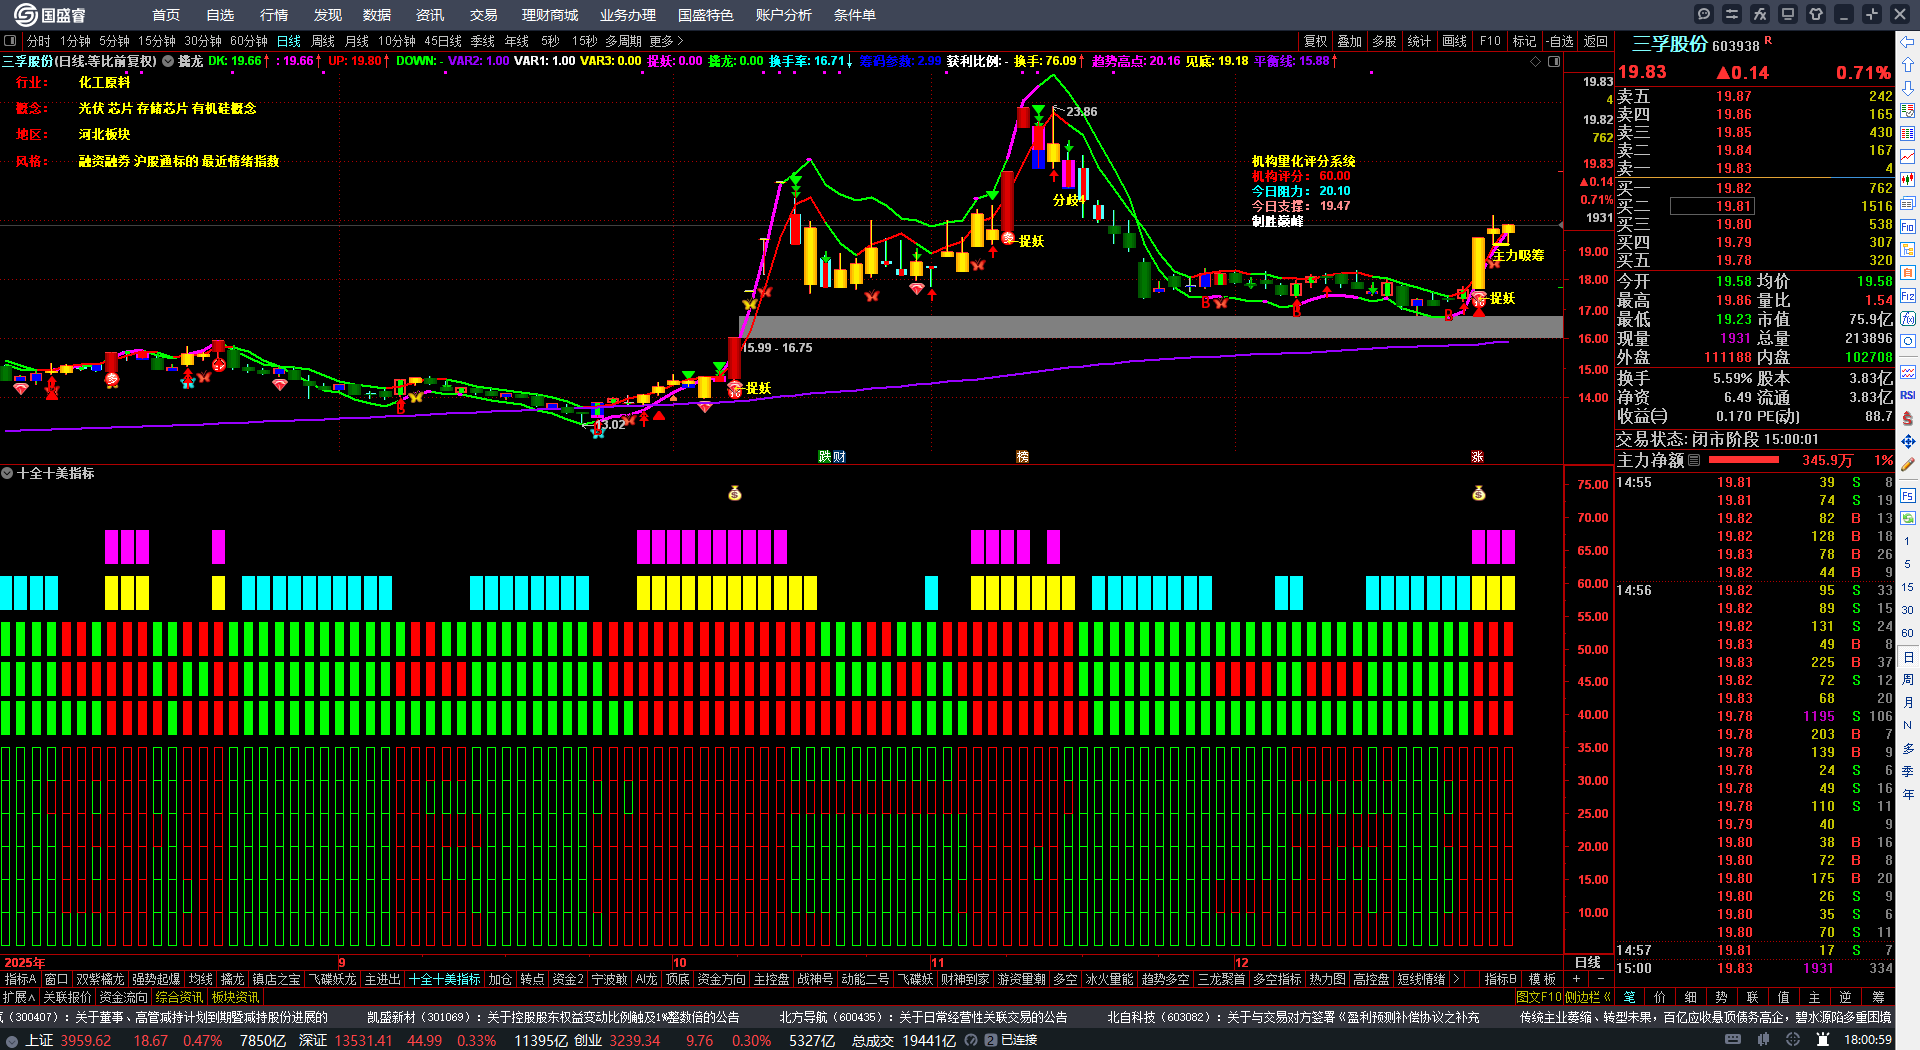This screenshot has width=1920, height=1050.
Task: Open the skin theme shirt icon
Action: (1816, 14)
